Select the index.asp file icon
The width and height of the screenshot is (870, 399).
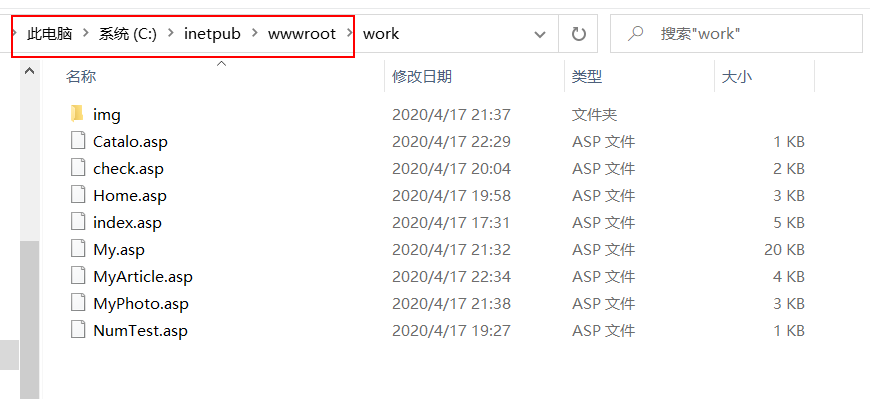click(78, 222)
